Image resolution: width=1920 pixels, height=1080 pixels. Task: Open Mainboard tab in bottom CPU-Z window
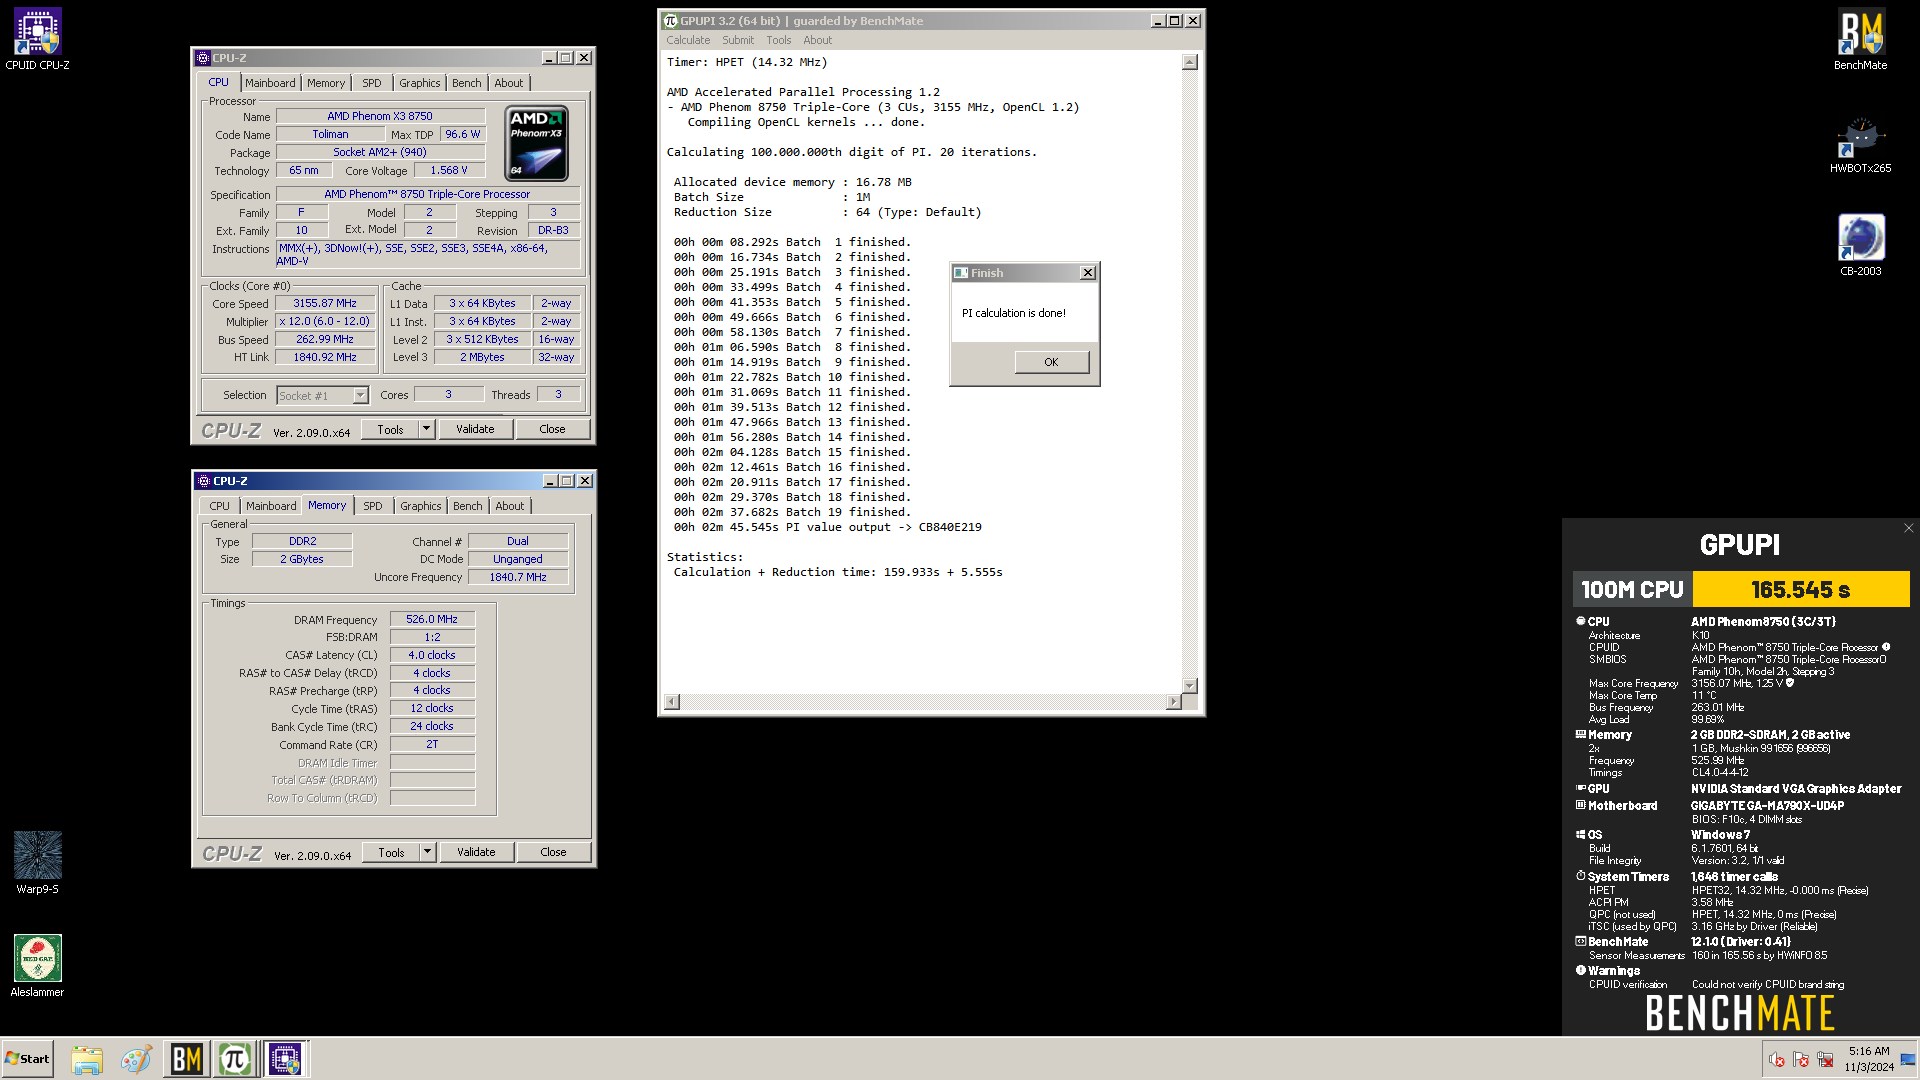tap(271, 506)
